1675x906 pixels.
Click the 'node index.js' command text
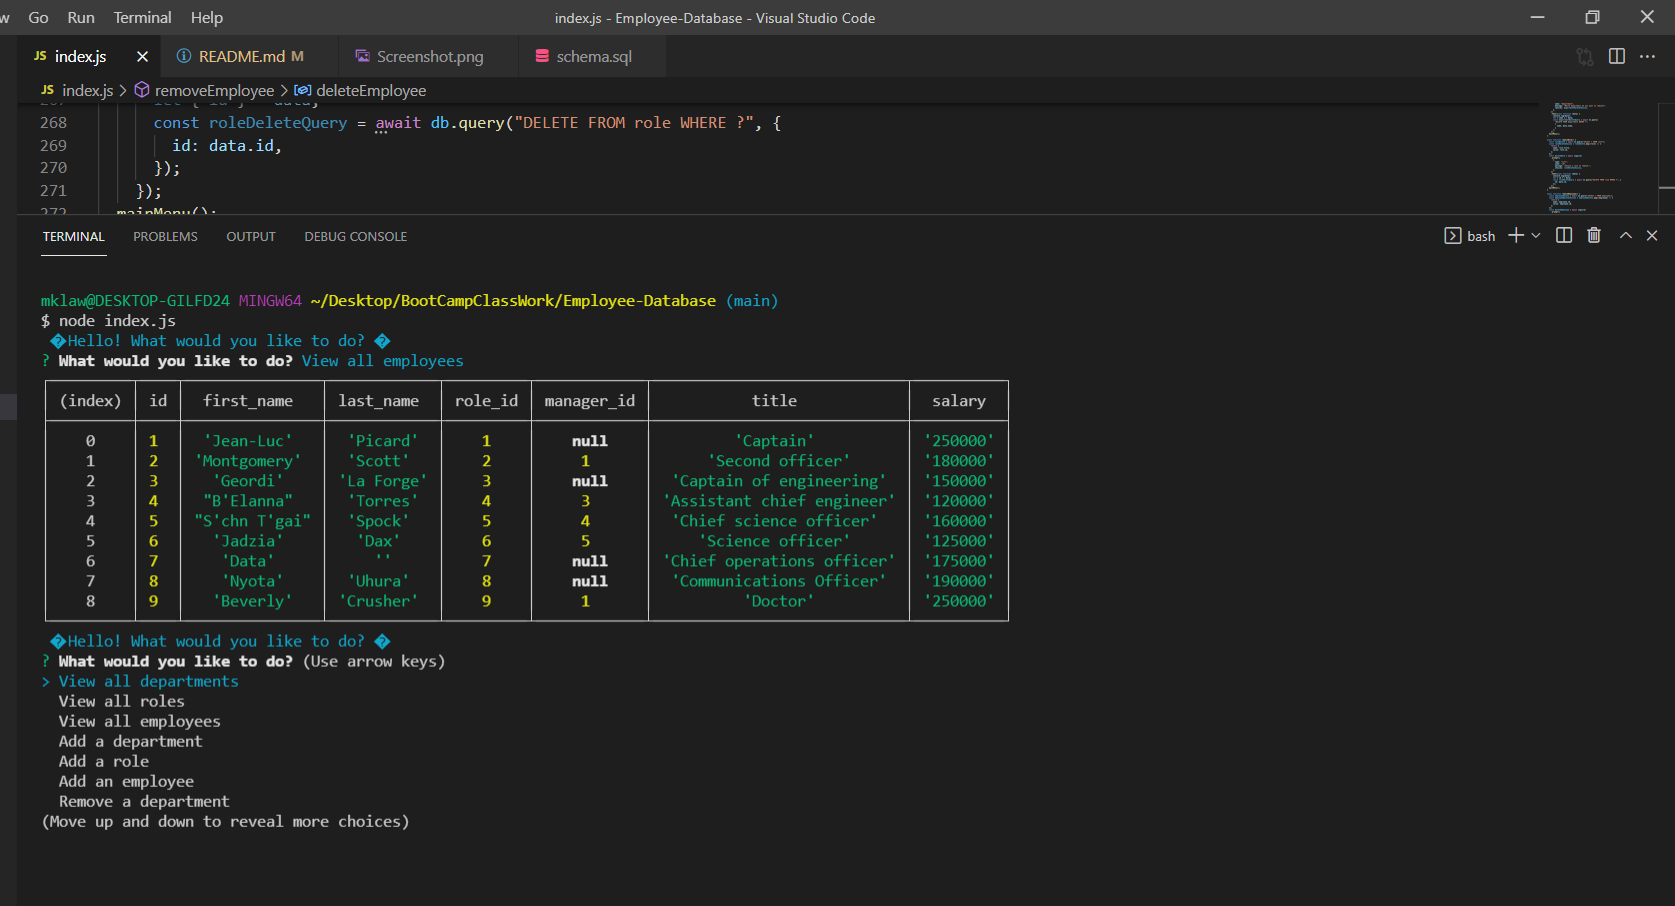[117, 321]
